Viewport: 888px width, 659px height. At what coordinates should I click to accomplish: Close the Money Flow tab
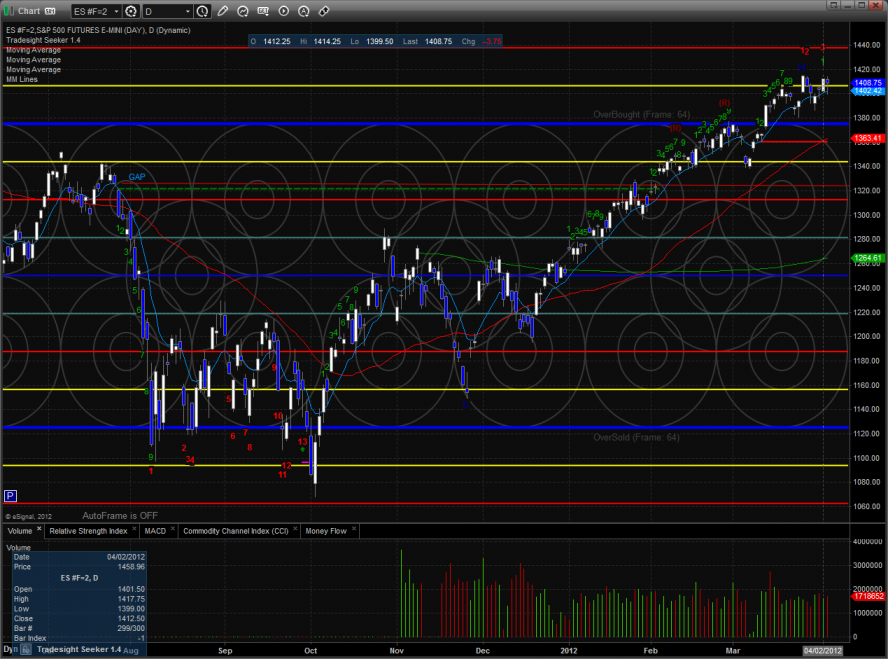354,530
